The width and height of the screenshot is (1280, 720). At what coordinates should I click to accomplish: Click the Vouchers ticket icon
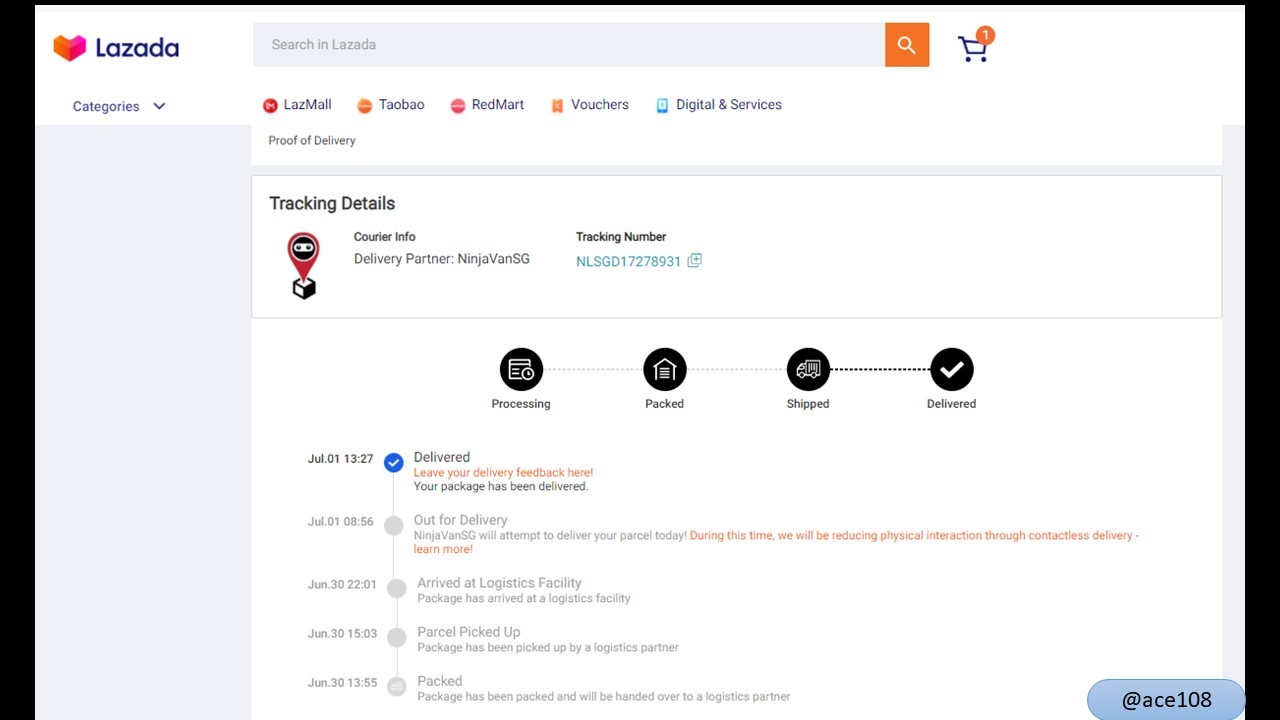(x=557, y=105)
